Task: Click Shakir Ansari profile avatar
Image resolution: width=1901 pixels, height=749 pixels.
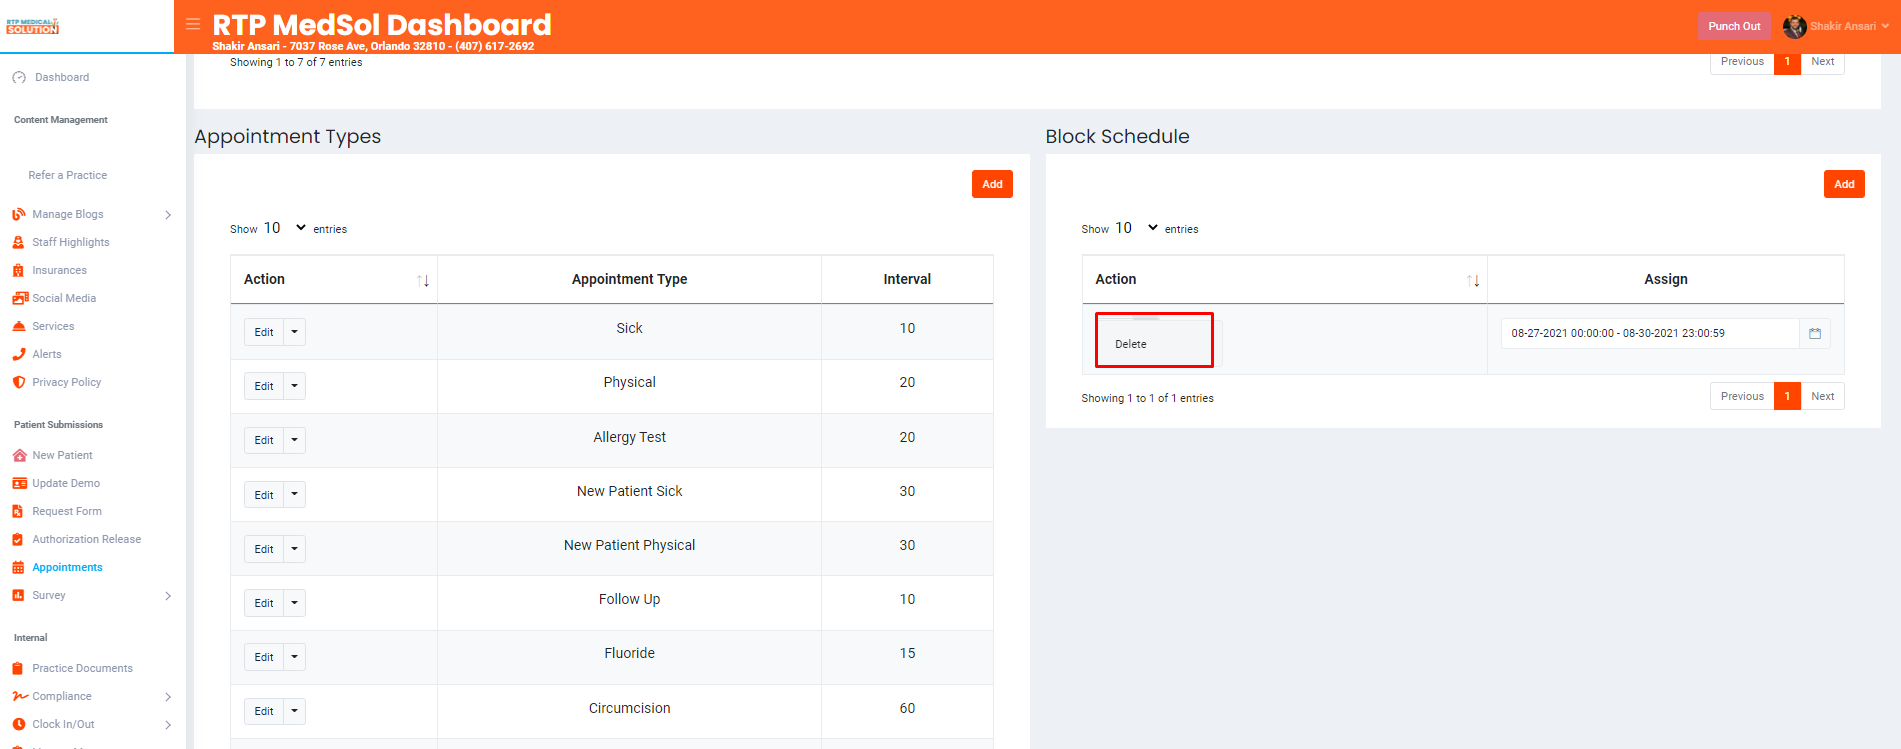Action: tap(1794, 27)
